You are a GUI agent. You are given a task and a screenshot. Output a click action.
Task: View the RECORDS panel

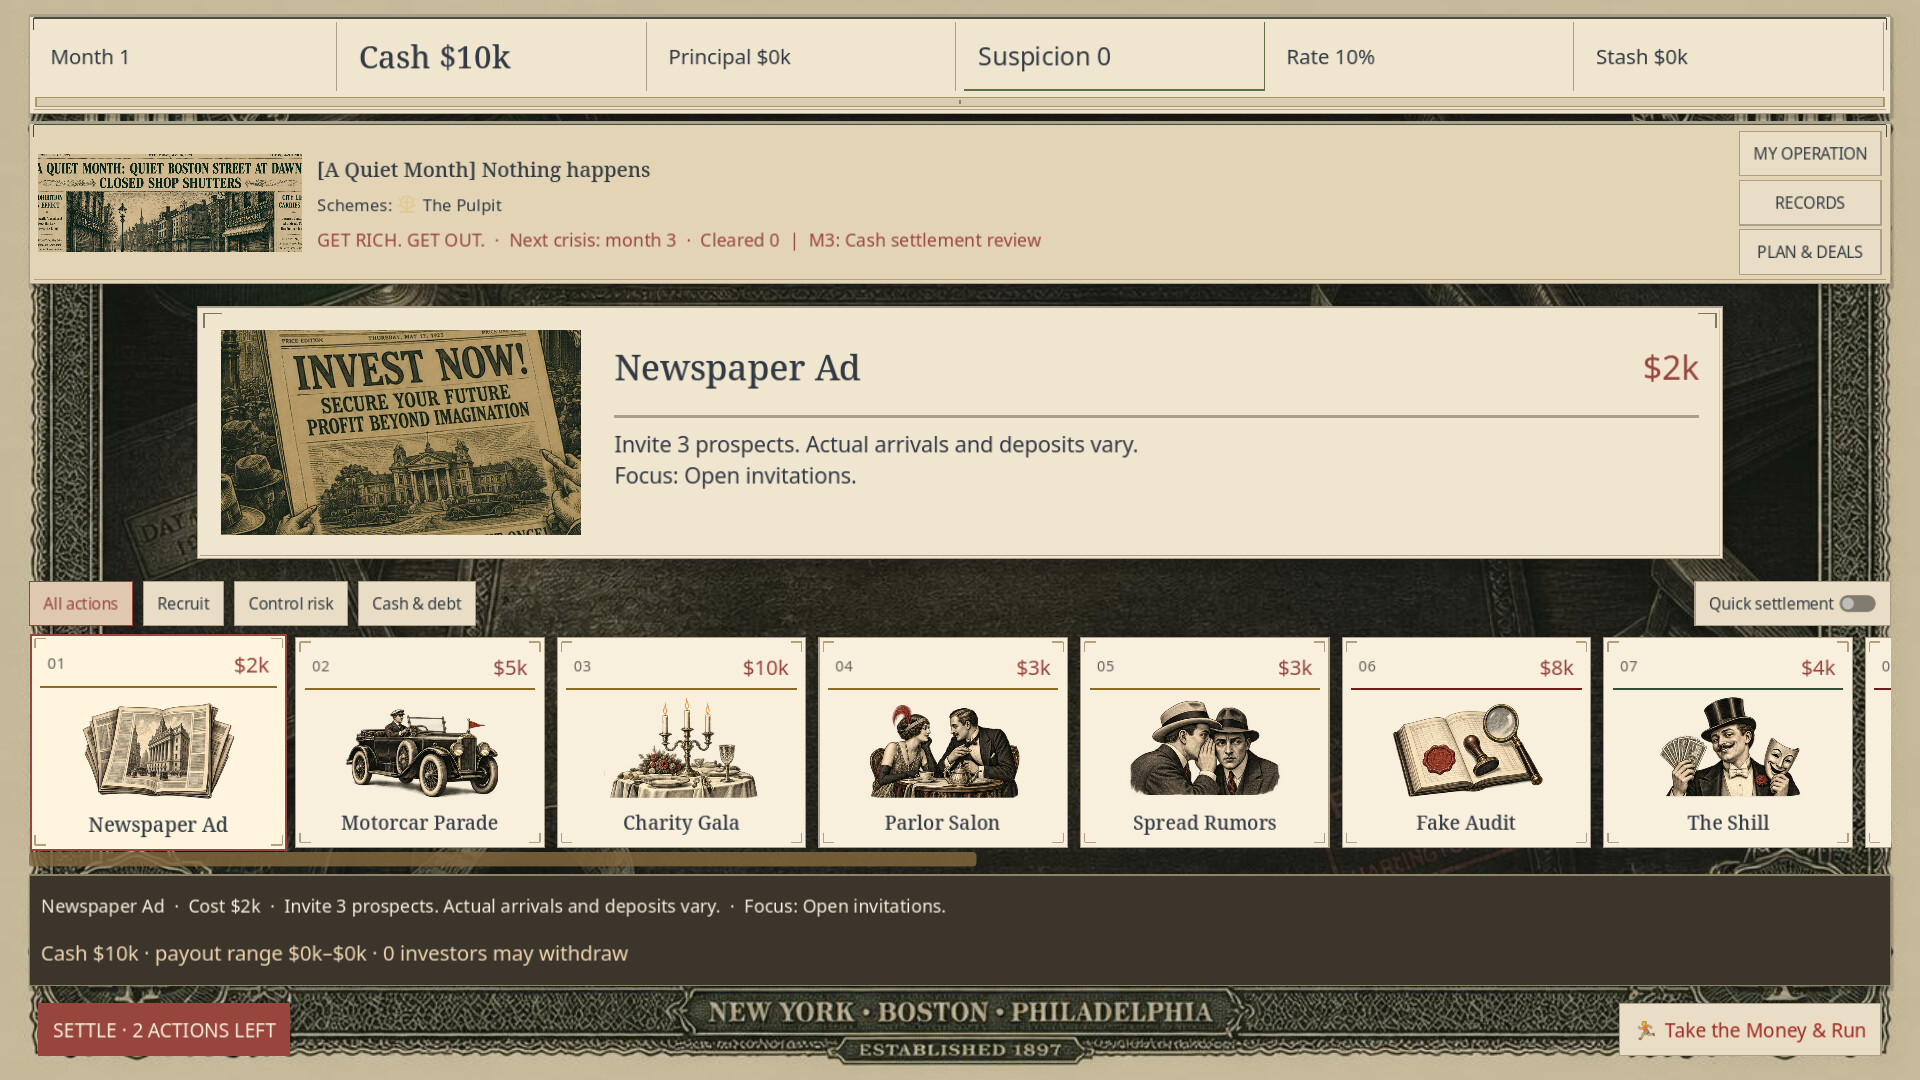pyautogui.click(x=1809, y=203)
